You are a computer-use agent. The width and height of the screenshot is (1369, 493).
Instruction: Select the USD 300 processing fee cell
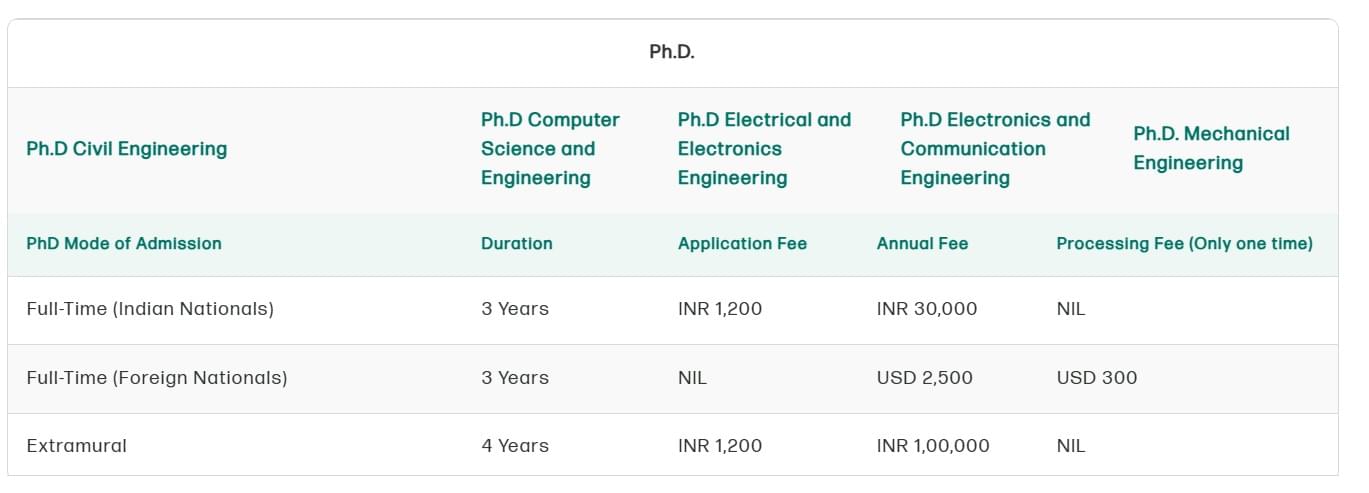tap(1096, 378)
